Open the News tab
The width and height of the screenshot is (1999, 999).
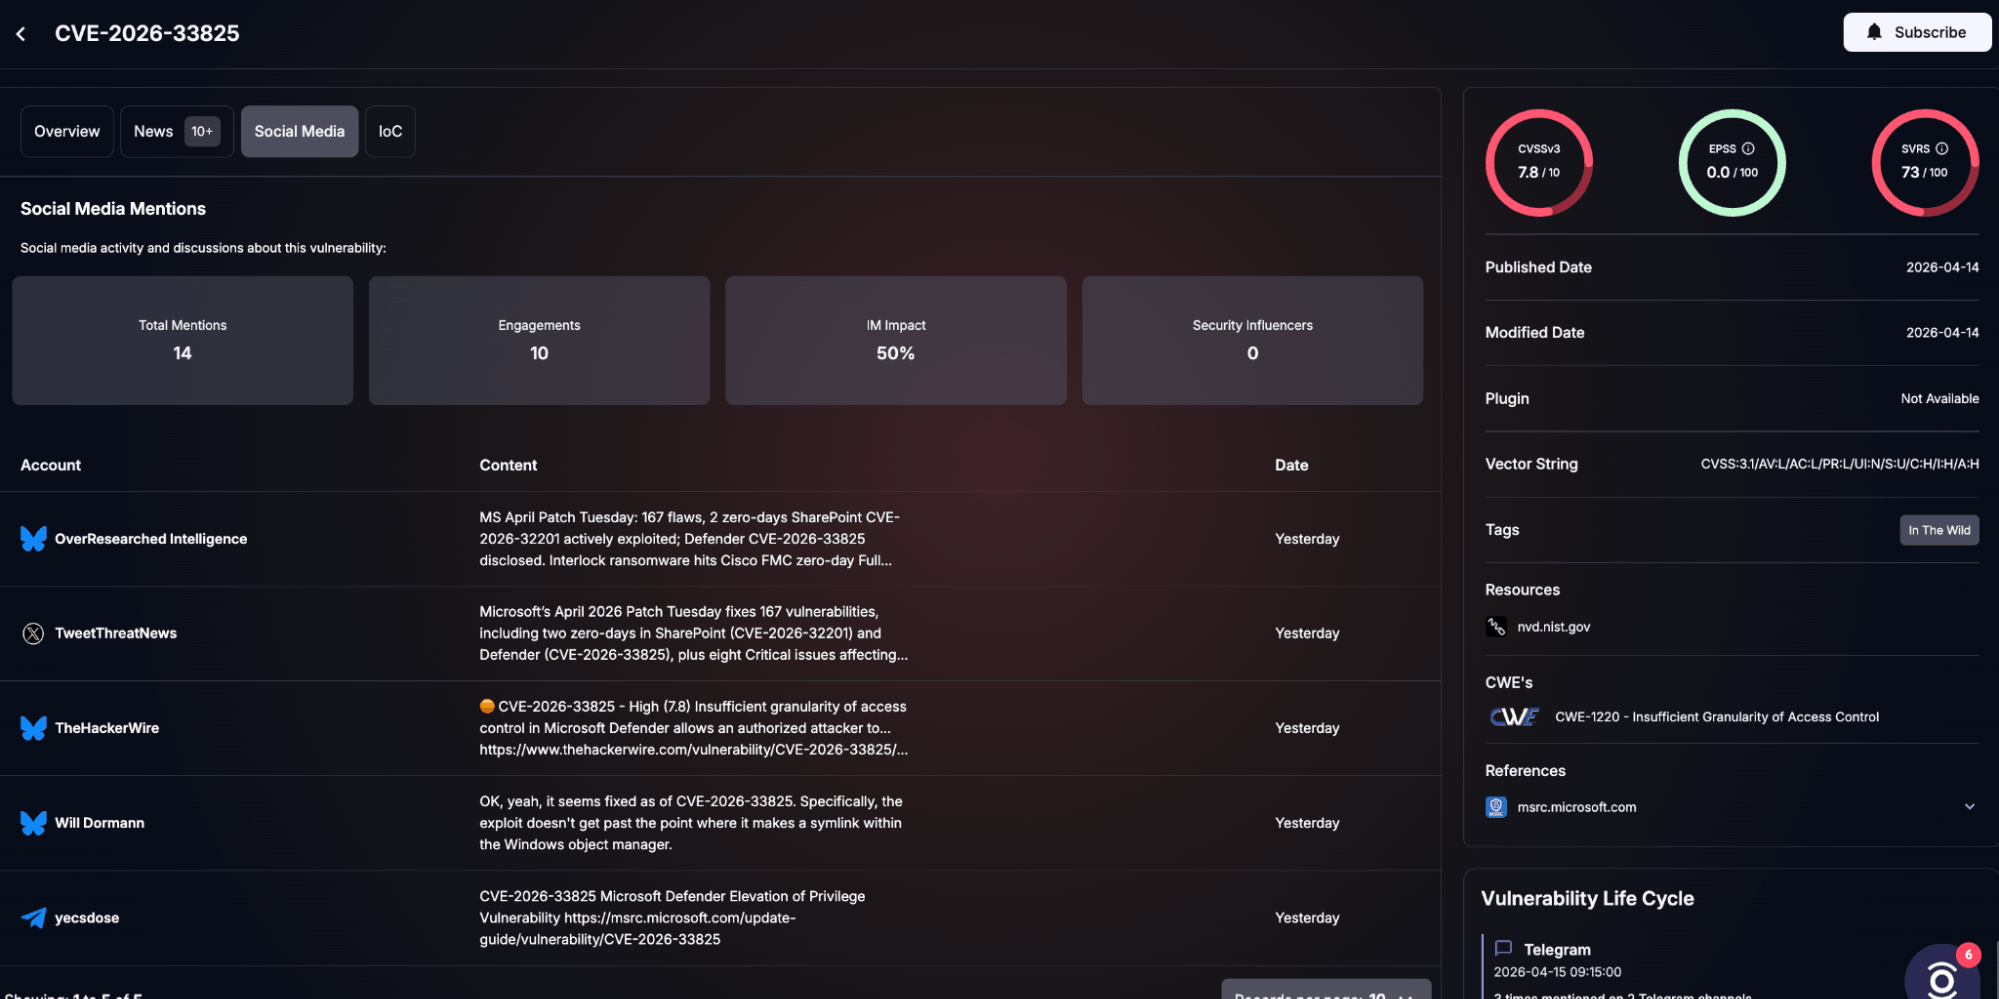pyautogui.click(x=177, y=132)
